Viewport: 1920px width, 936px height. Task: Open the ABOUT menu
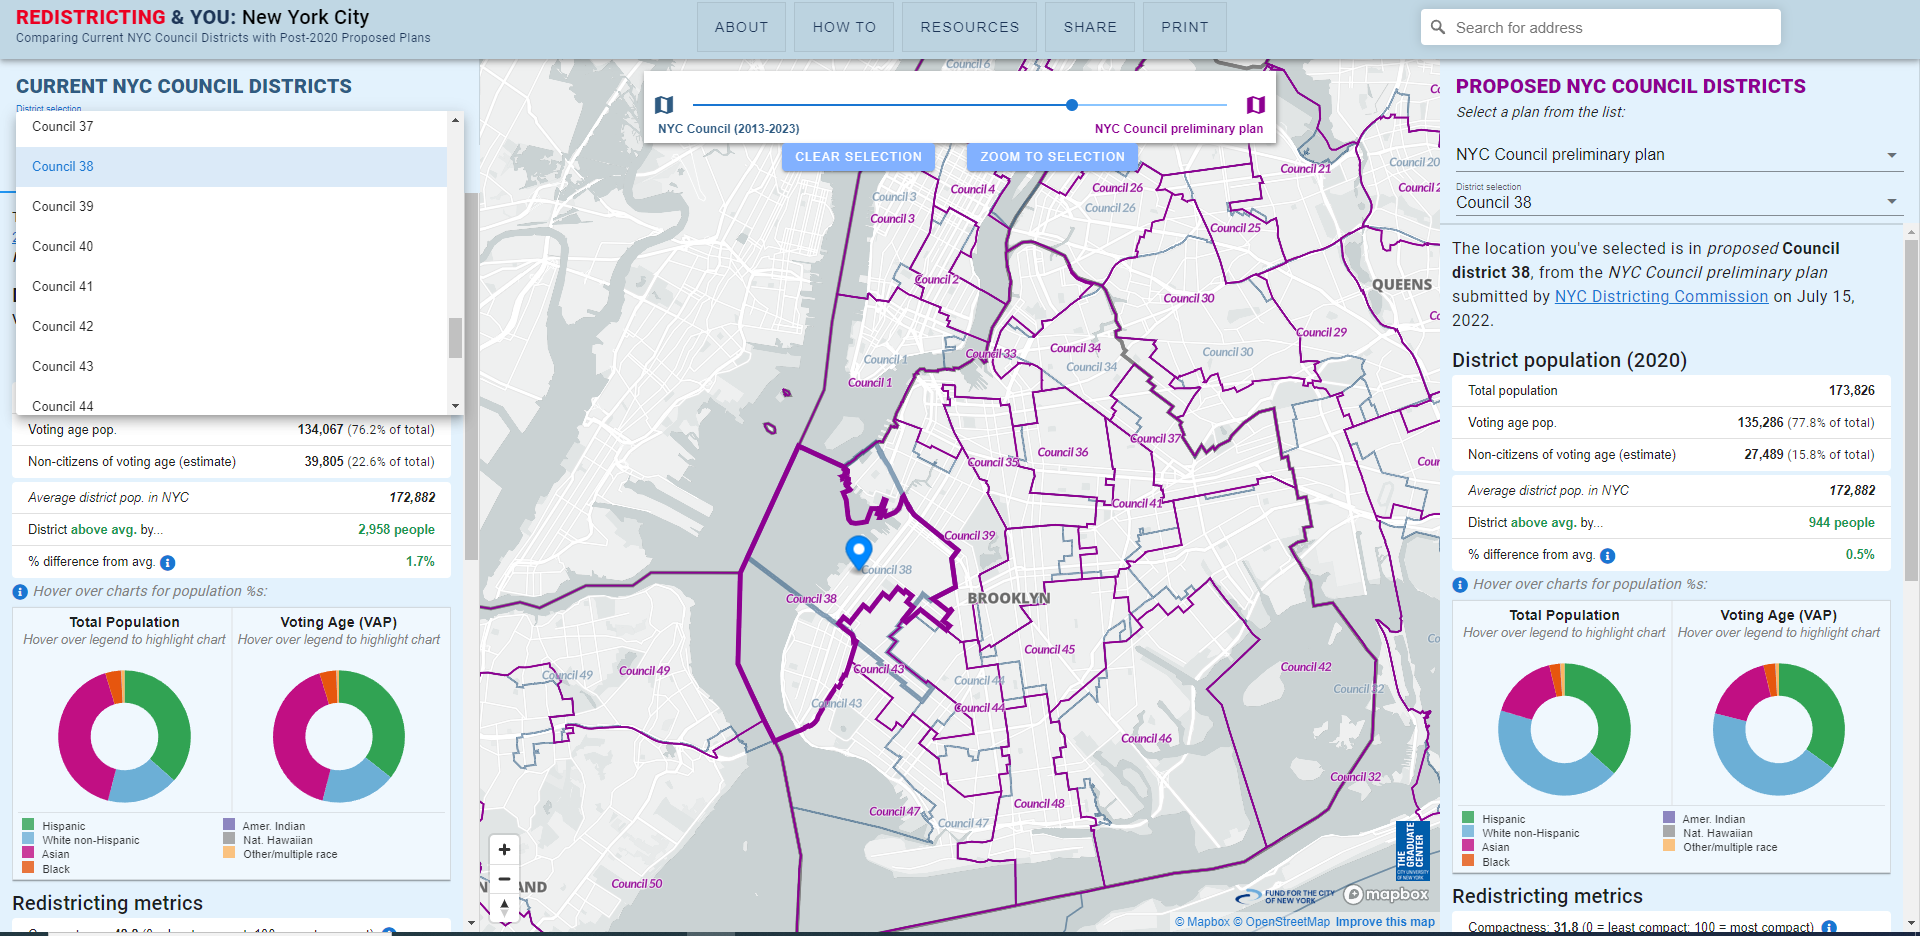[x=741, y=27]
